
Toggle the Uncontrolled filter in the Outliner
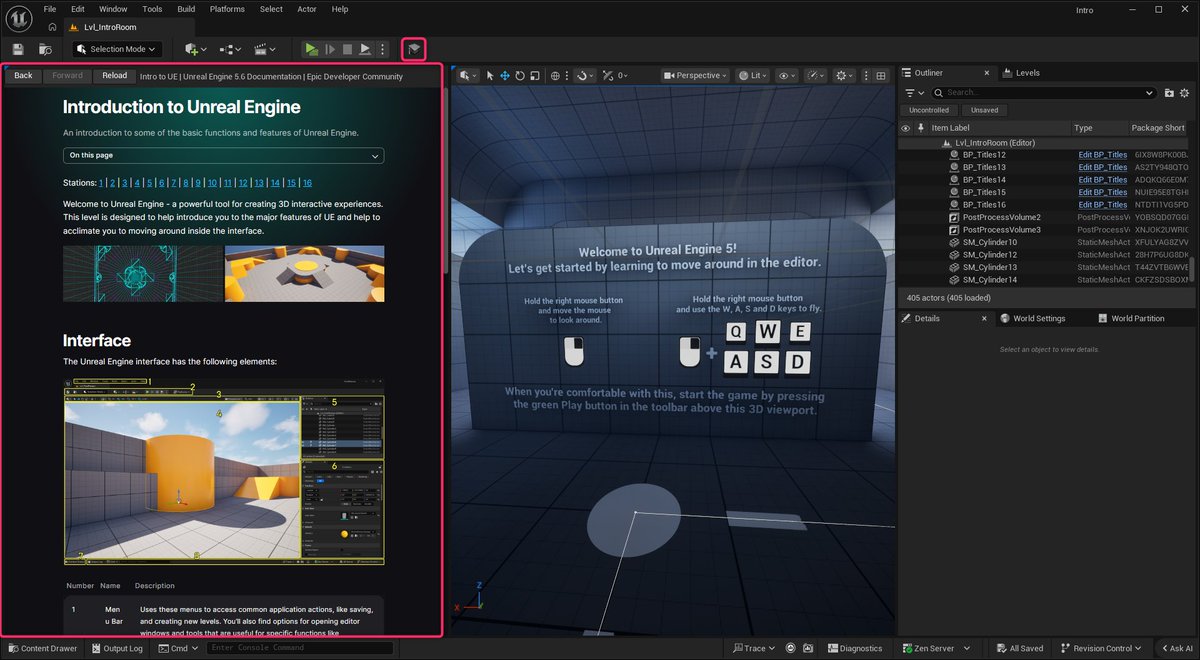(928, 110)
